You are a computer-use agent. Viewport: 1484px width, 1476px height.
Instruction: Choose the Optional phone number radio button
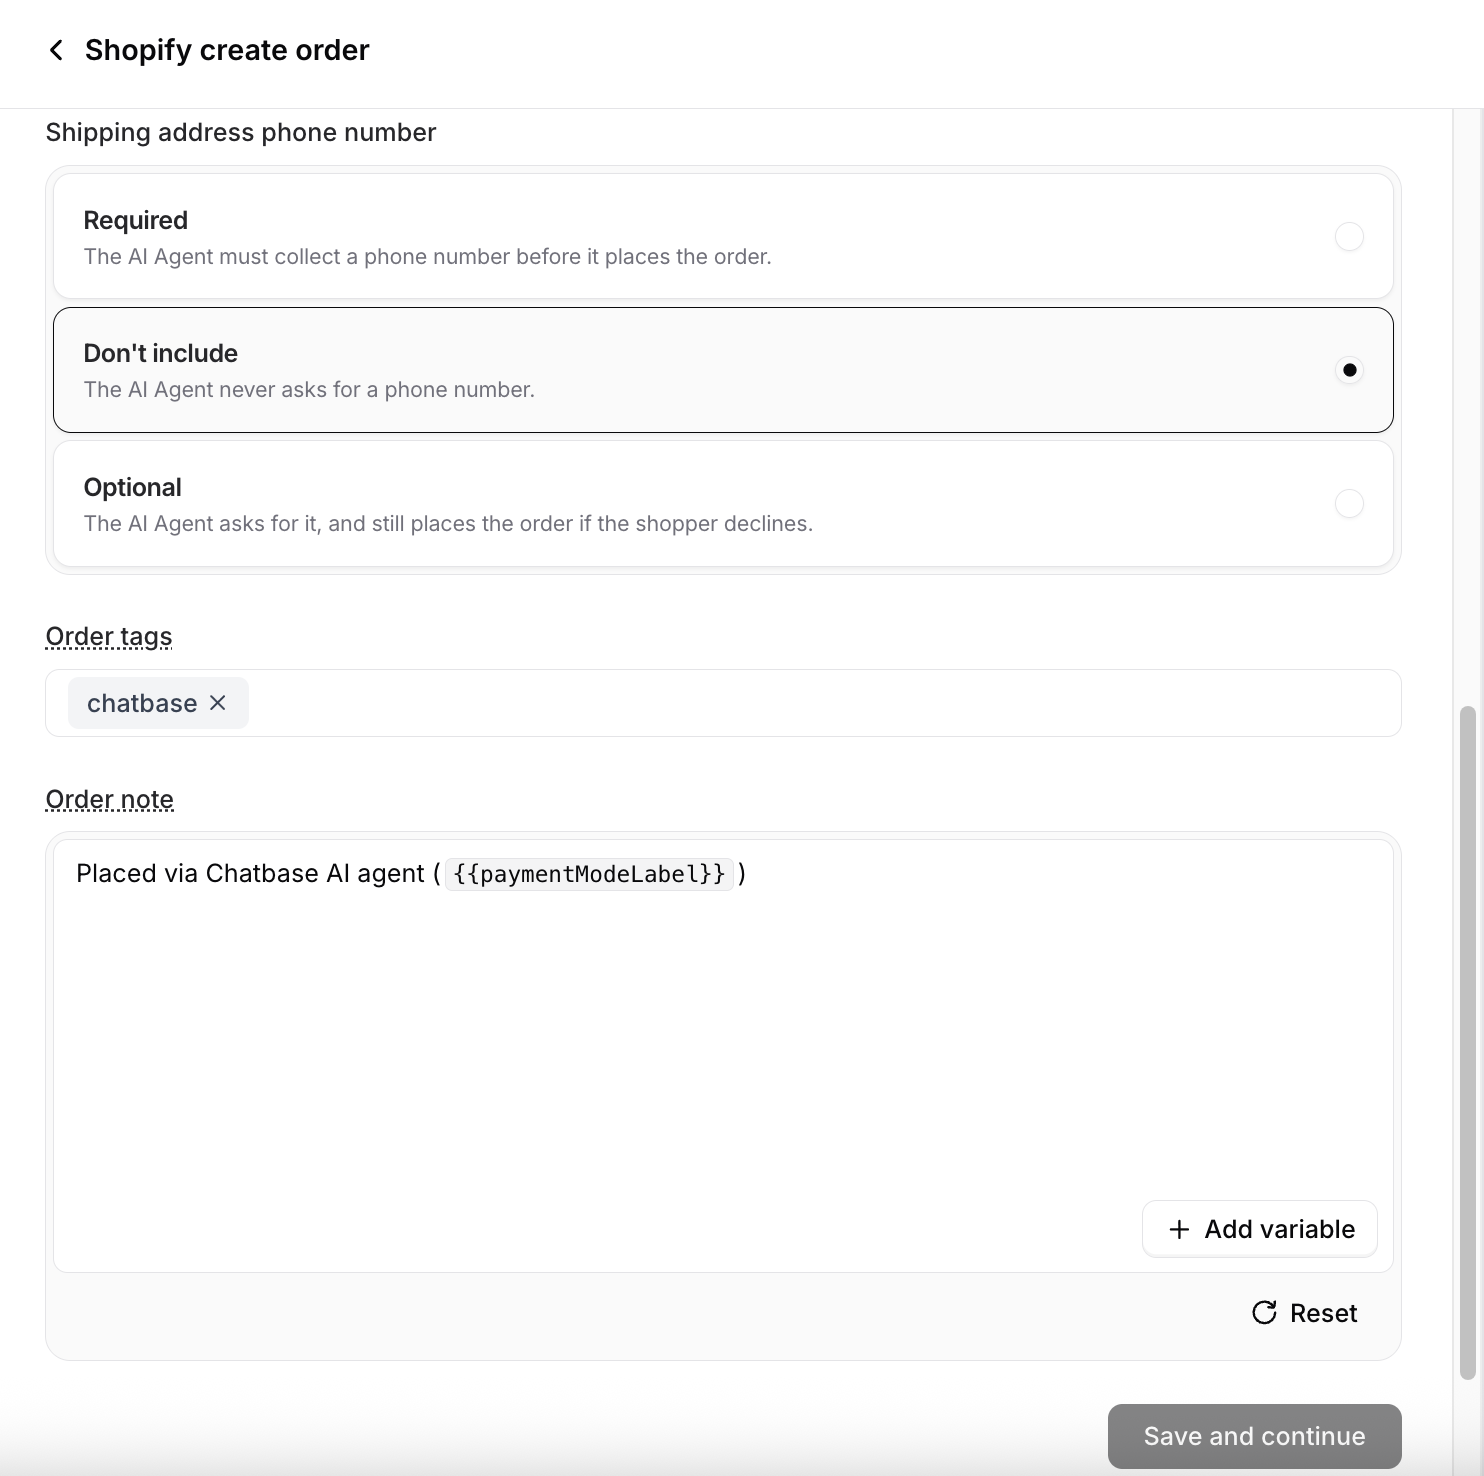pyautogui.click(x=1349, y=503)
